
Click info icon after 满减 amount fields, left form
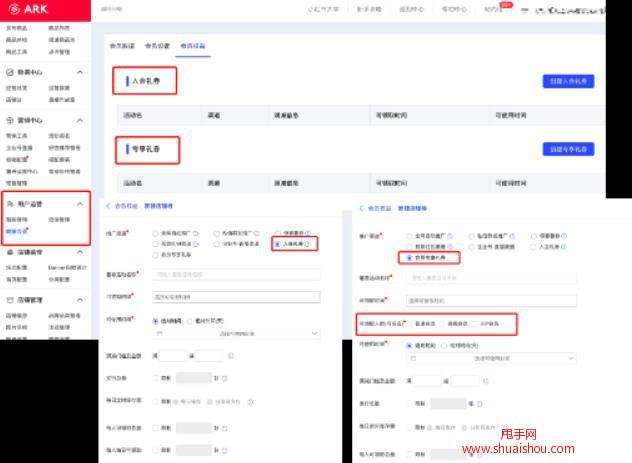pyautogui.click(x=231, y=356)
